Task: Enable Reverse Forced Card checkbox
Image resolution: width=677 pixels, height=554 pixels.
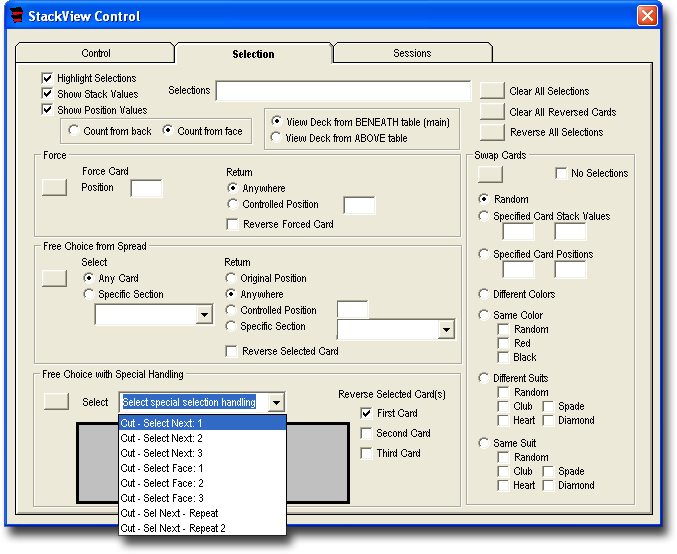Action: pyautogui.click(x=232, y=224)
